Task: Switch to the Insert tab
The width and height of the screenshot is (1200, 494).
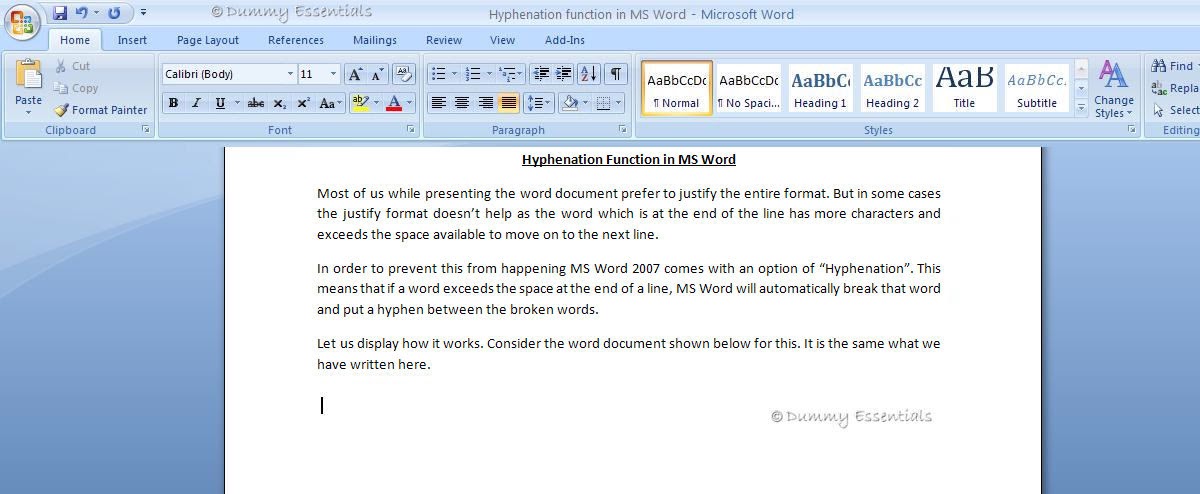Action: (x=132, y=40)
